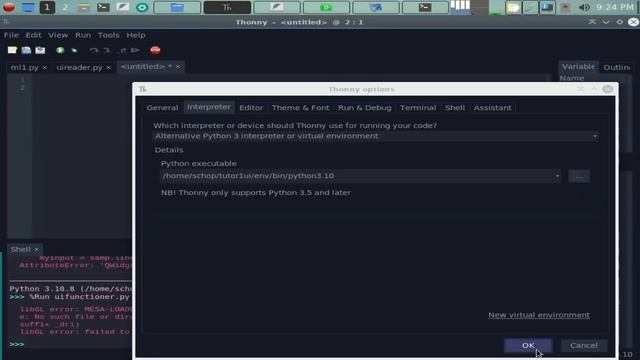Image resolution: width=640 pixels, height=360 pixels.
Task: Click the clock showing 9:24 PM
Action: (615, 7)
